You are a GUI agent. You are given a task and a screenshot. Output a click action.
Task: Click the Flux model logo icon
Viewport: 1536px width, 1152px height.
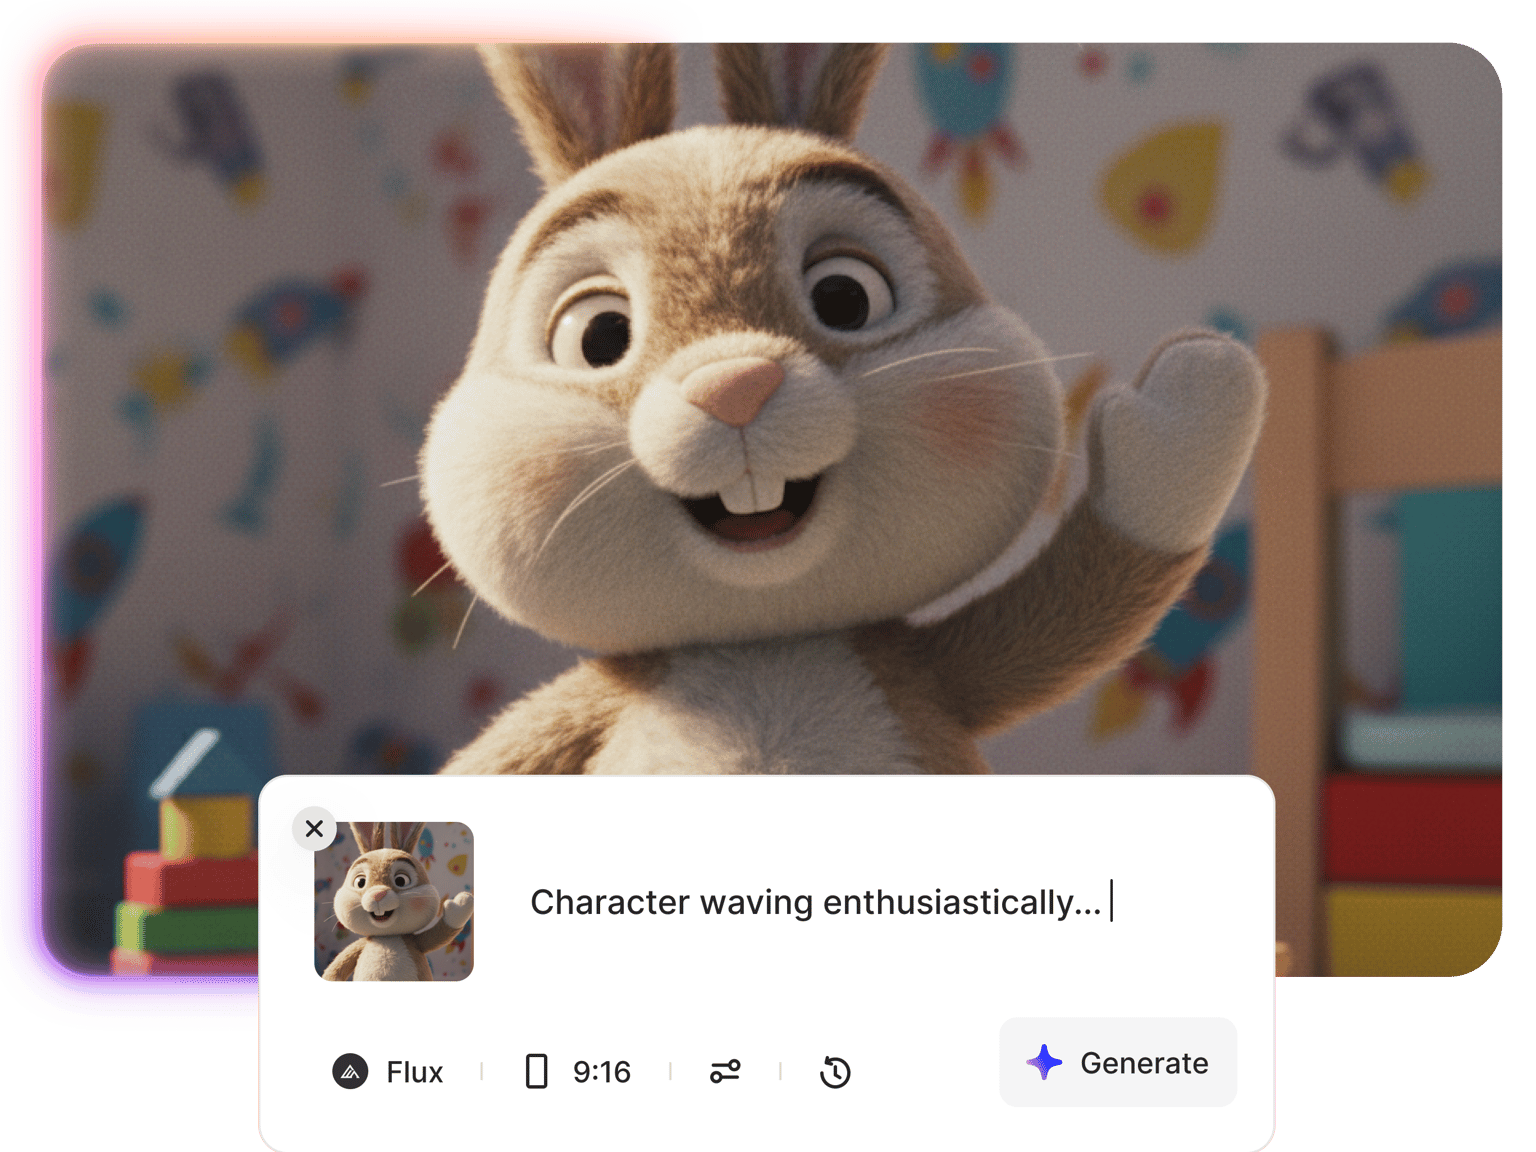pyautogui.click(x=350, y=1071)
